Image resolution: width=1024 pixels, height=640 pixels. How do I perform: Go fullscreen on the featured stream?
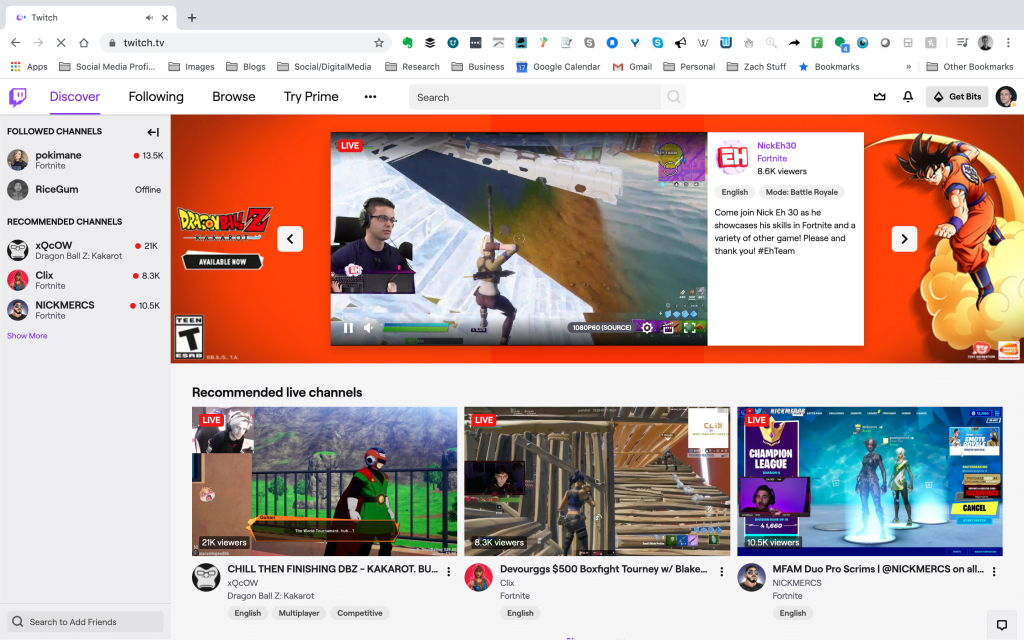pyautogui.click(x=690, y=328)
